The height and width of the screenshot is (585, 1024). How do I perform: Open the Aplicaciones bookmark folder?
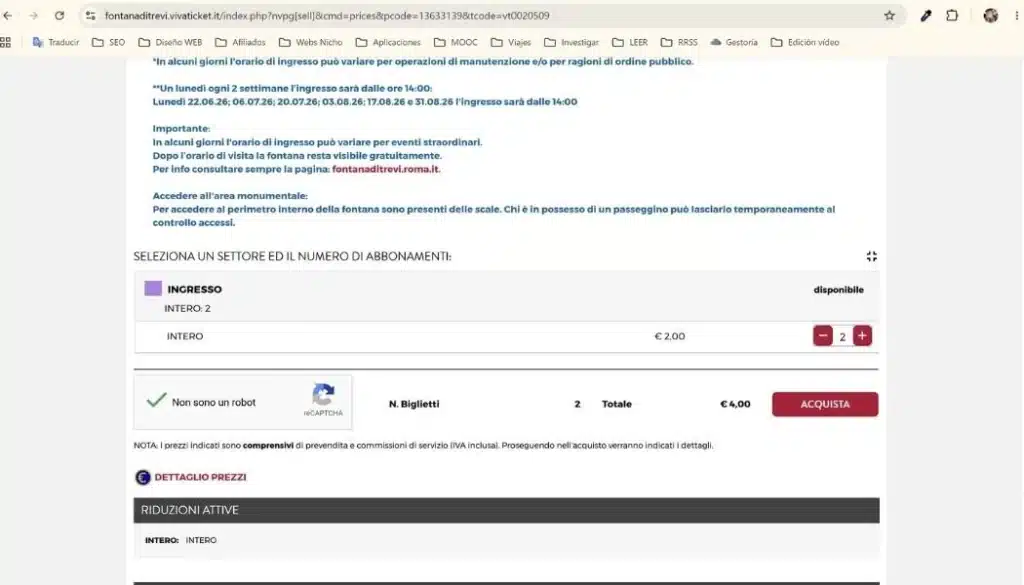pyautogui.click(x=388, y=42)
